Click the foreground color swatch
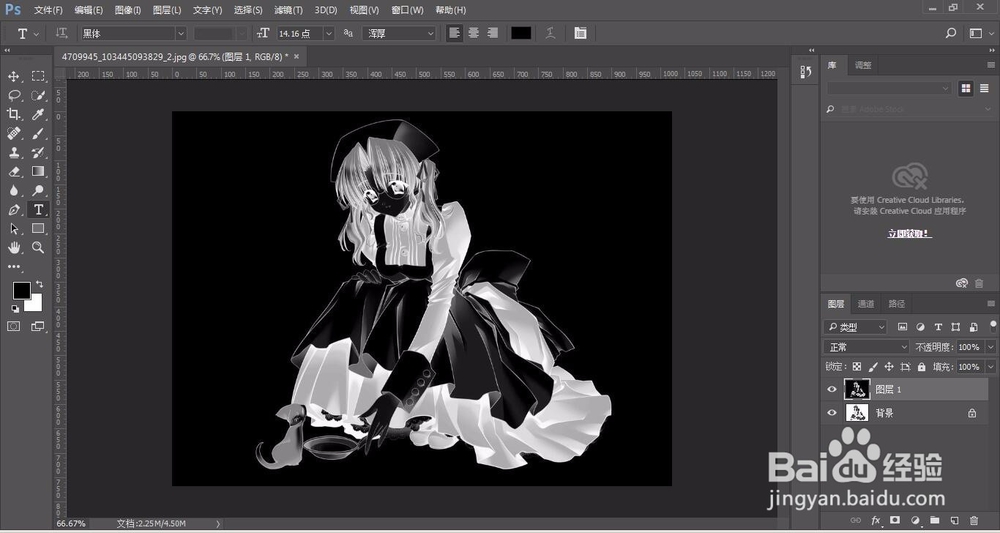The image size is (1000, 533). (x=22, y=290)
